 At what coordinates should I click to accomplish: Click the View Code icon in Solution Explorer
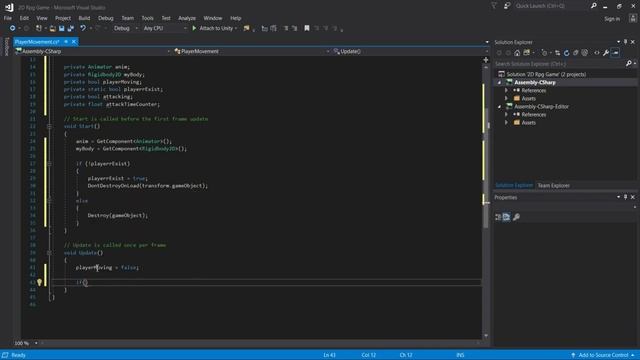tap(597, 53)
